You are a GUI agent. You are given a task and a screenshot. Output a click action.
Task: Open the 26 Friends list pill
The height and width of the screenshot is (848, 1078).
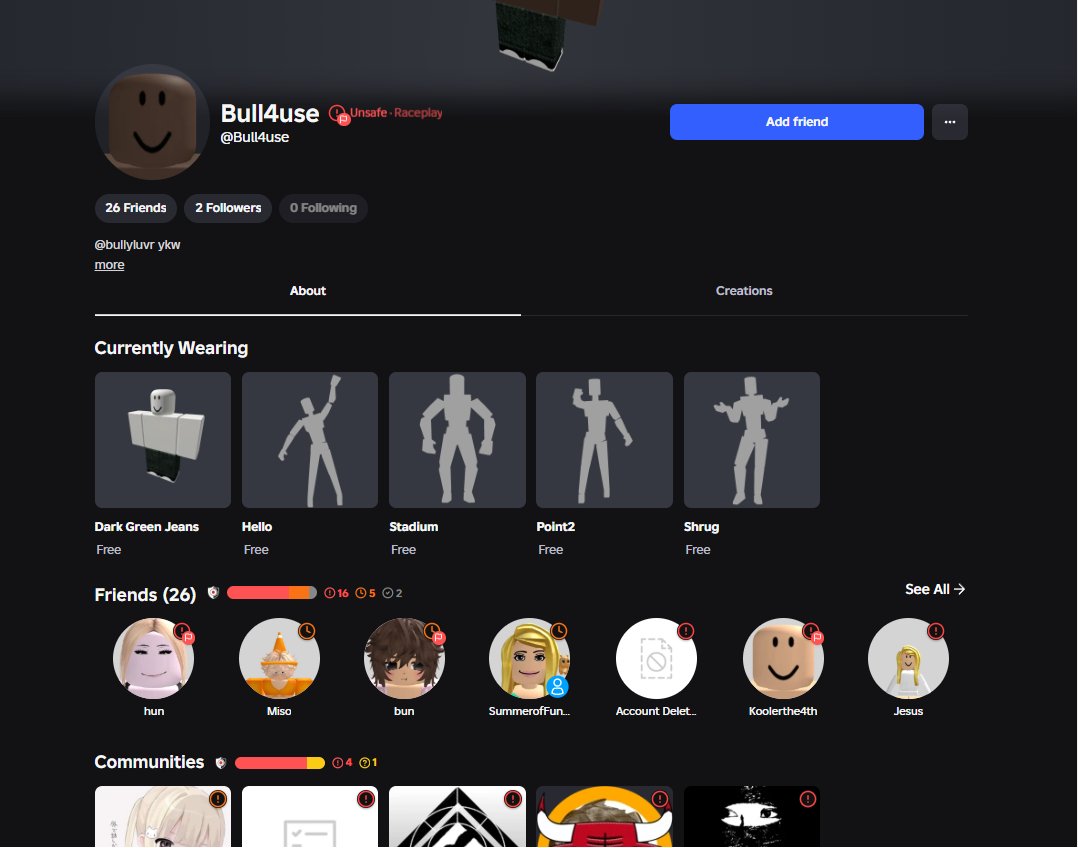coord(135,208)
